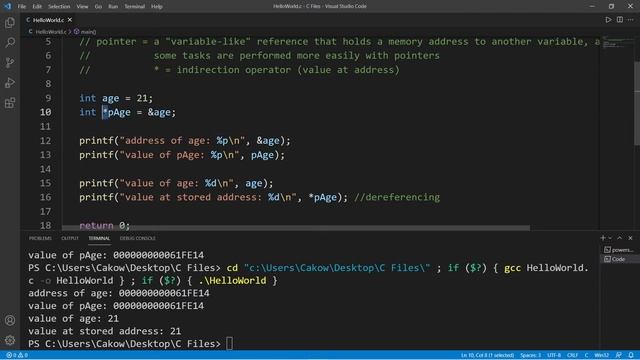Open the editor More Actions ellipsis
Screen dimensions: 640x360
(x=631, y=20)
